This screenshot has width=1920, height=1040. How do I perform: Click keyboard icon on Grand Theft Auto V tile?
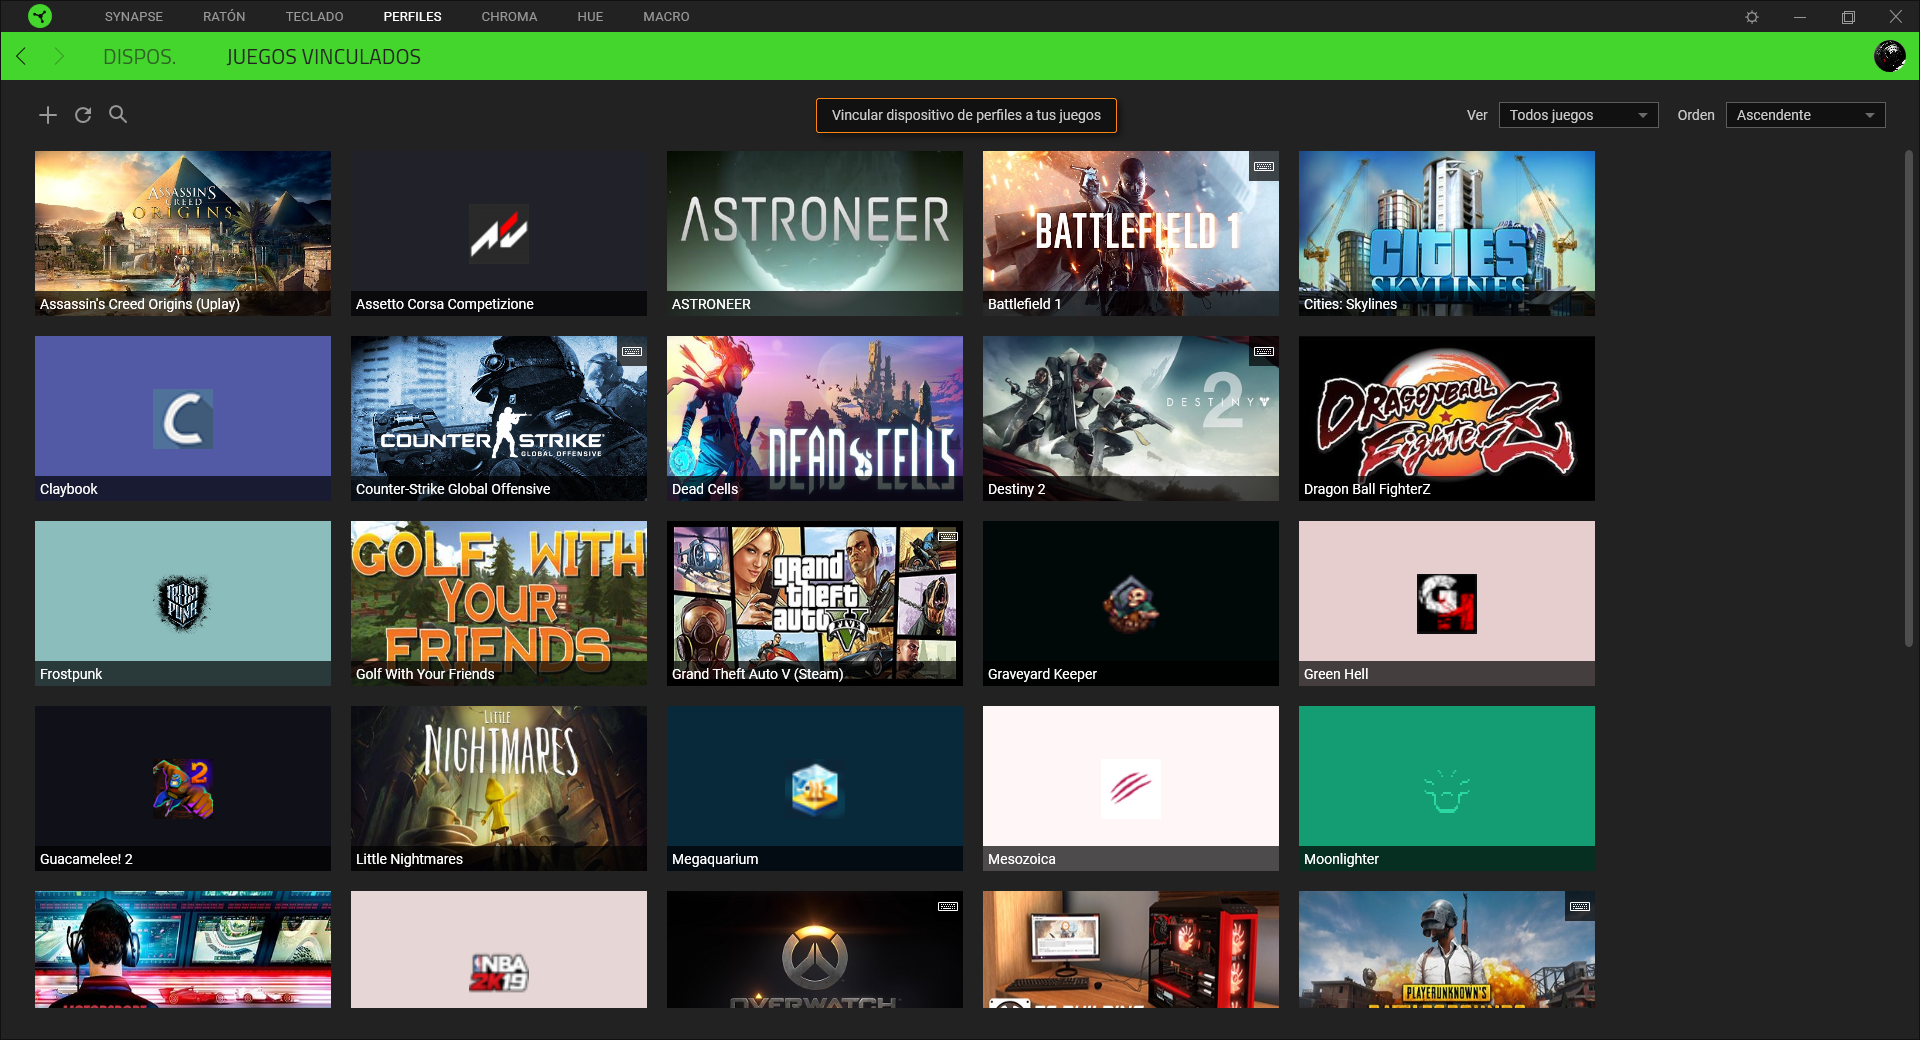click(948, 536)
